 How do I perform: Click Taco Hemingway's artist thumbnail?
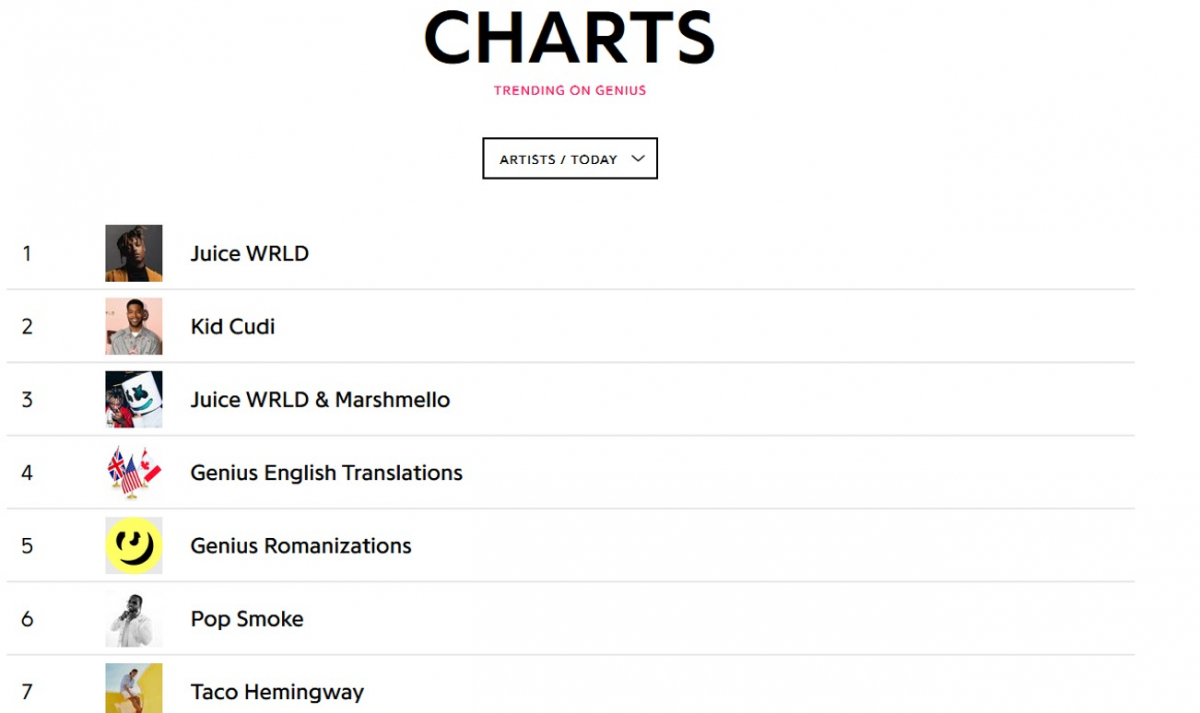coord(134,688)
